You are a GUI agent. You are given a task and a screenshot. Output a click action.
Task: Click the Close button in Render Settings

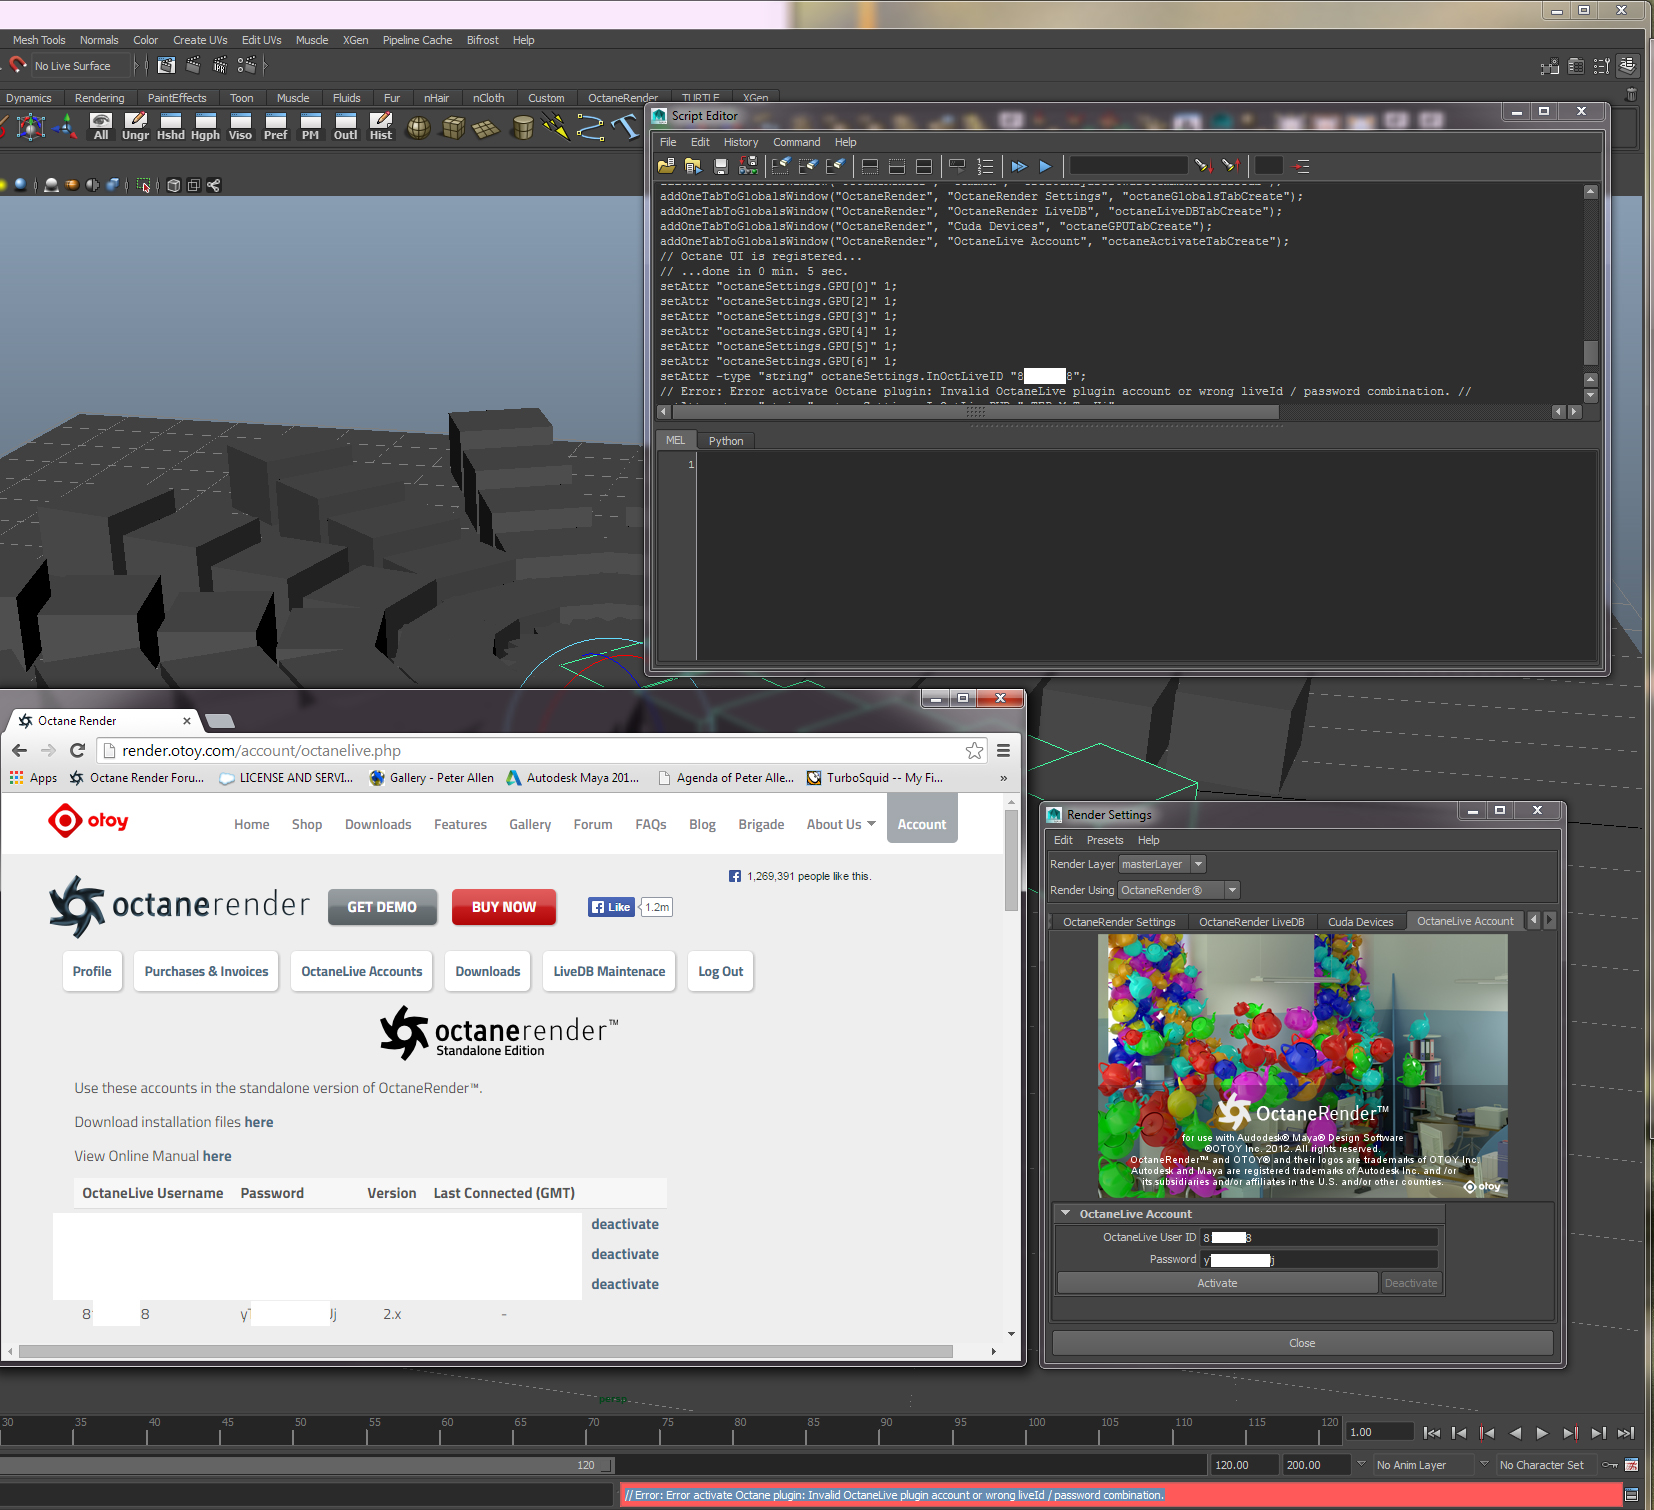1302,1343
